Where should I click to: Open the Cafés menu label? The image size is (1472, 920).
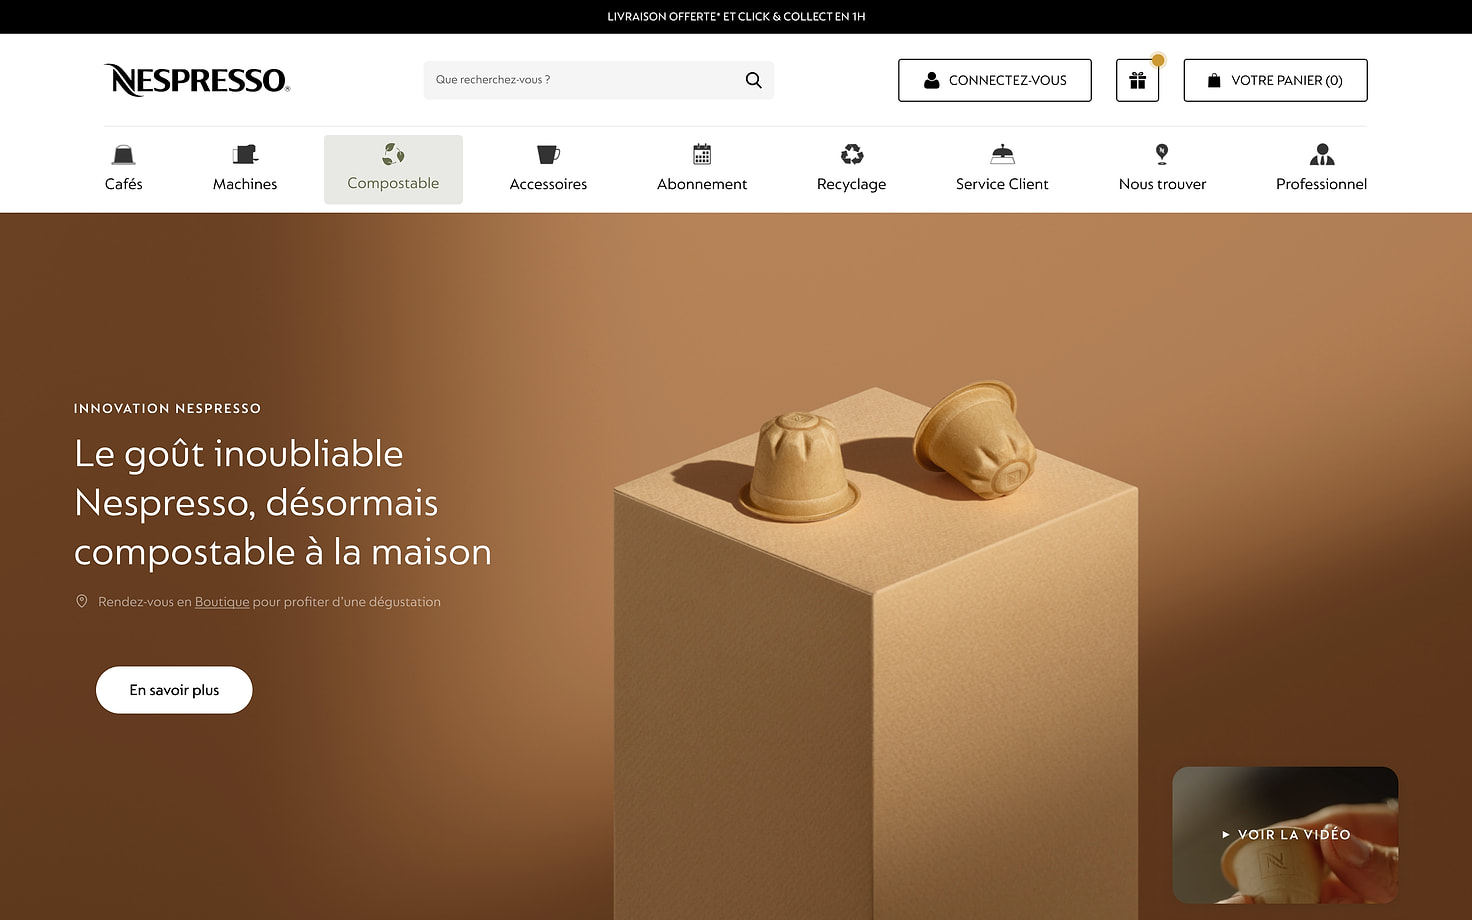click(x=124, y=184)
